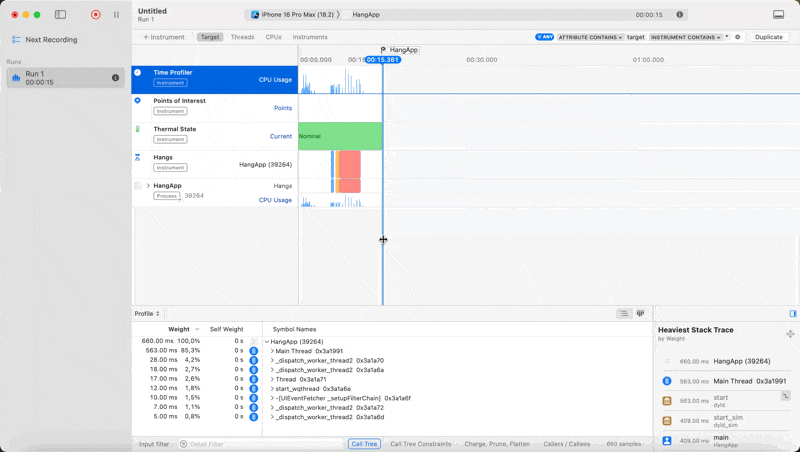Click the Thermal State instrument icon

click(x=138, y=129)
